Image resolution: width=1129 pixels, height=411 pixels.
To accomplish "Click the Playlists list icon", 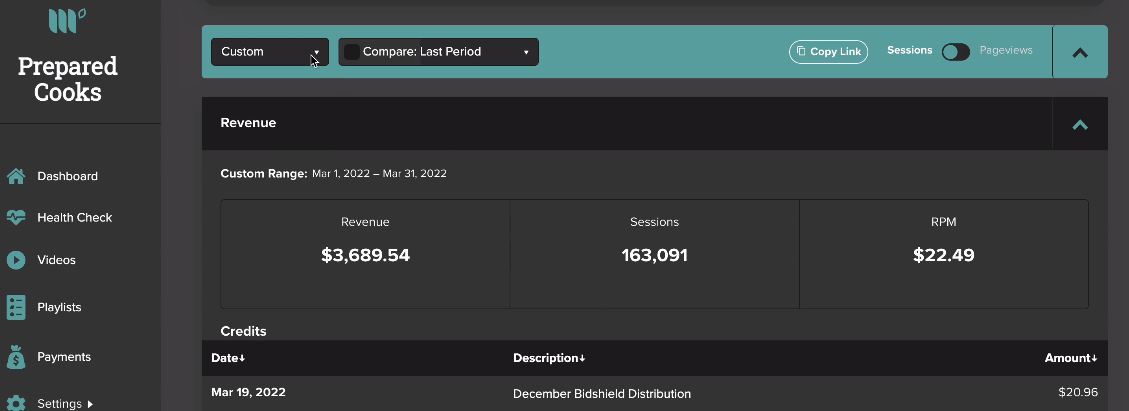I will 16,307.
